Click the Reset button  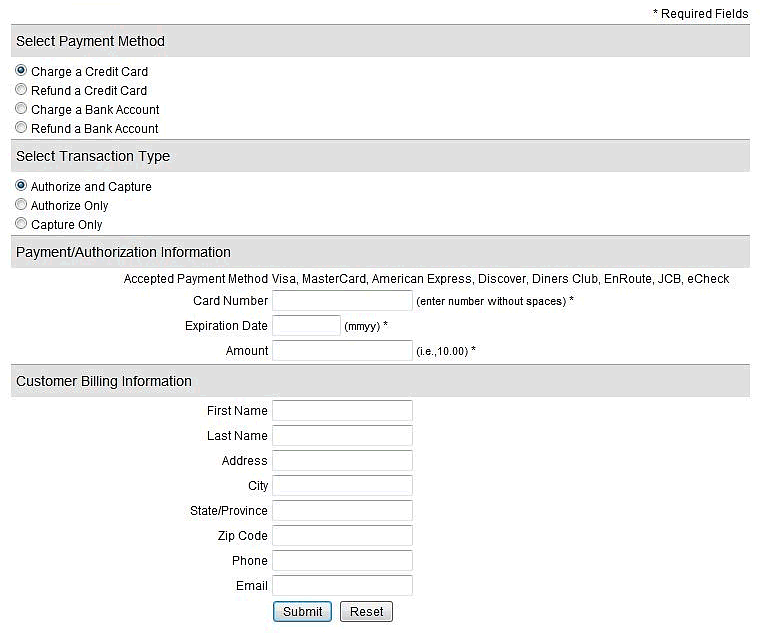(366, 611)
